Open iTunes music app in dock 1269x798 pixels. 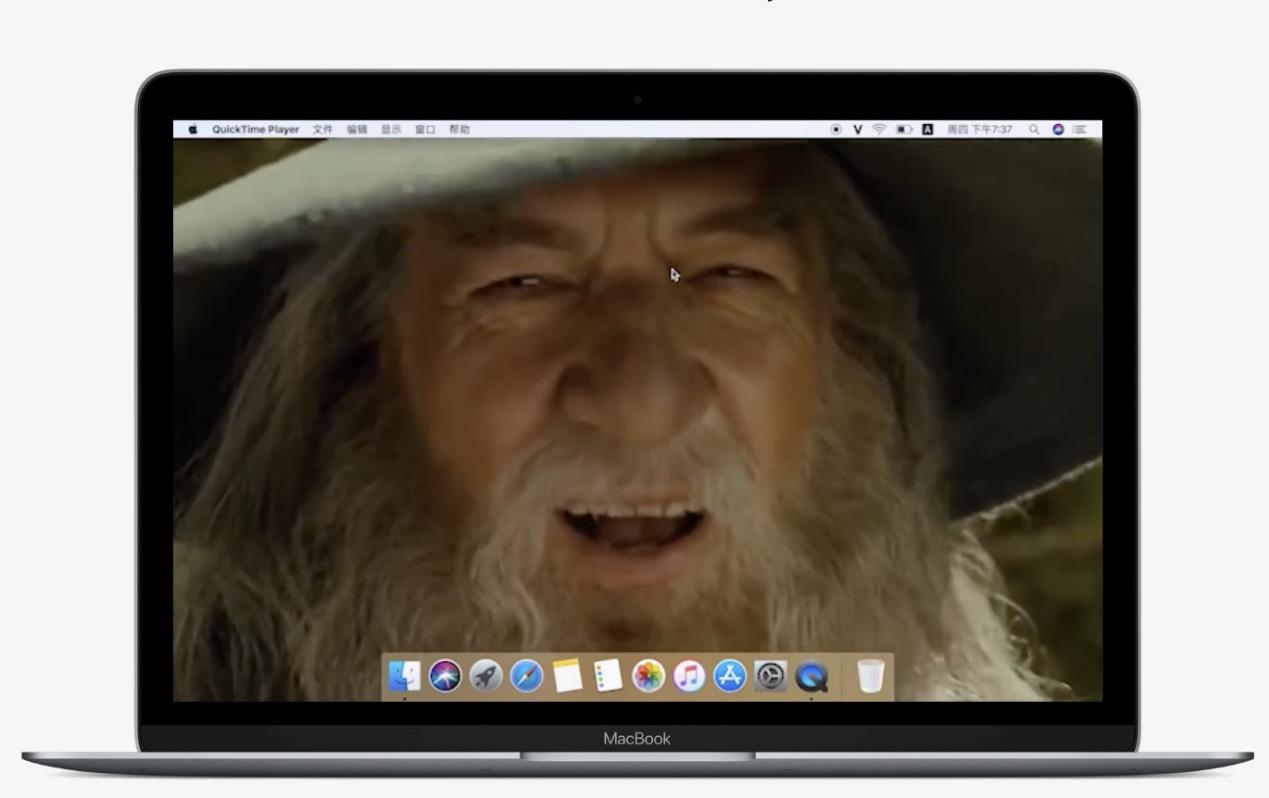pos(689,677)
